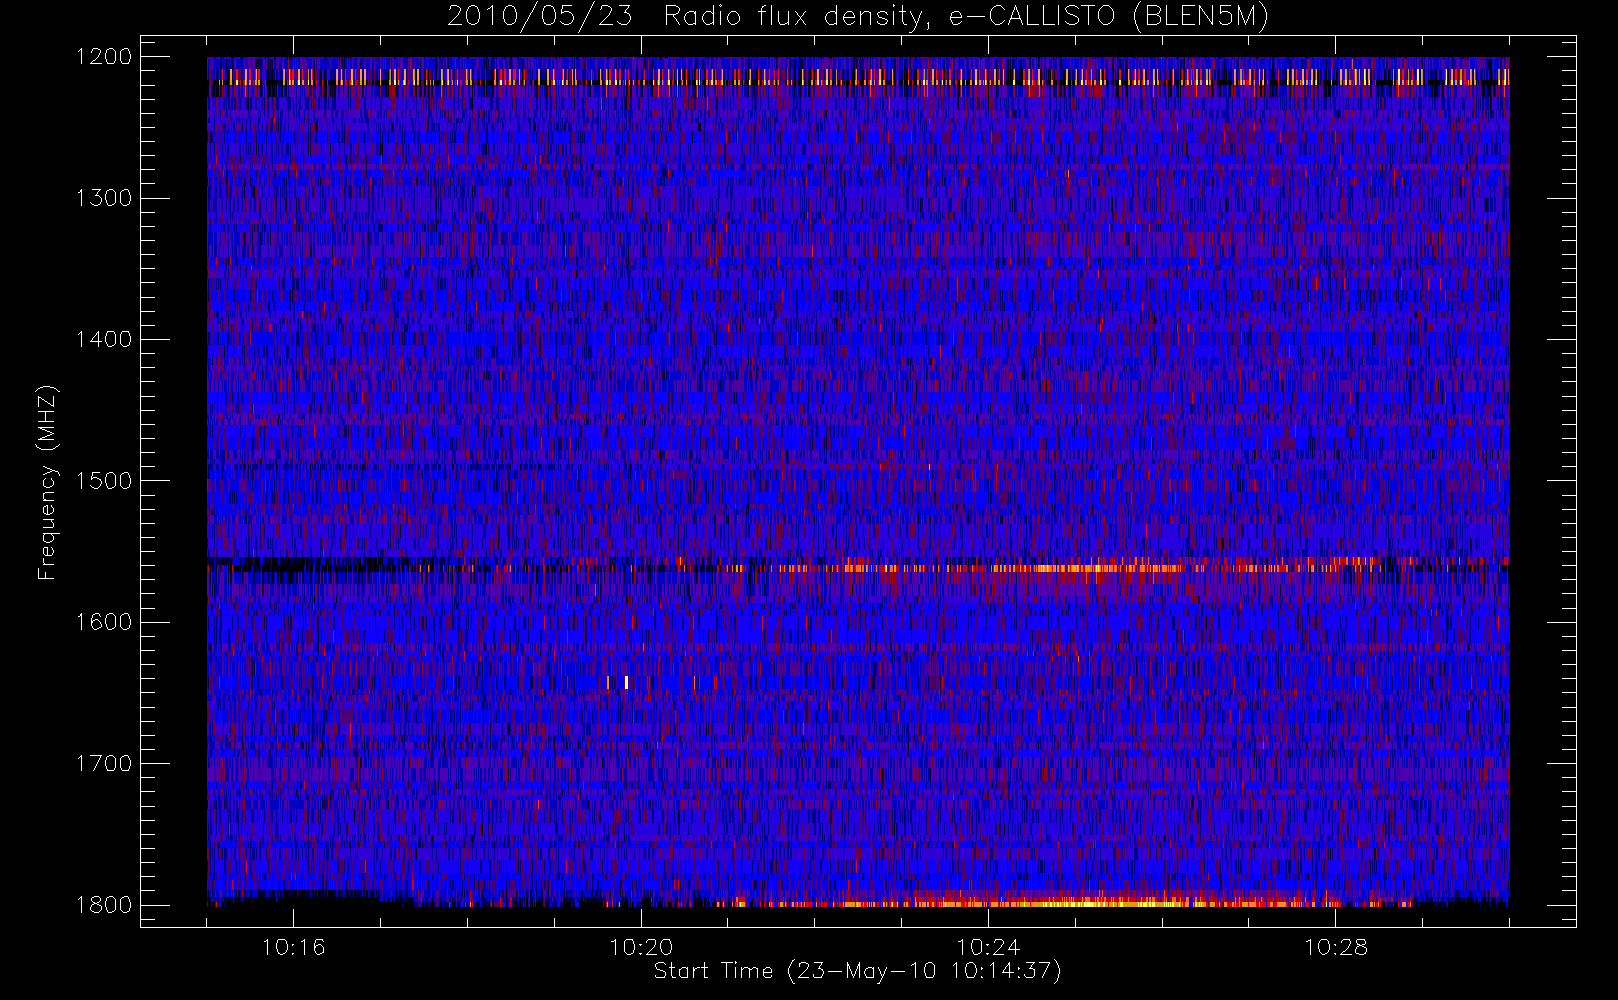This screenshot has height=1000, width=1618.
Task: Click the 1700 frequency tick label
Action: 104,763
